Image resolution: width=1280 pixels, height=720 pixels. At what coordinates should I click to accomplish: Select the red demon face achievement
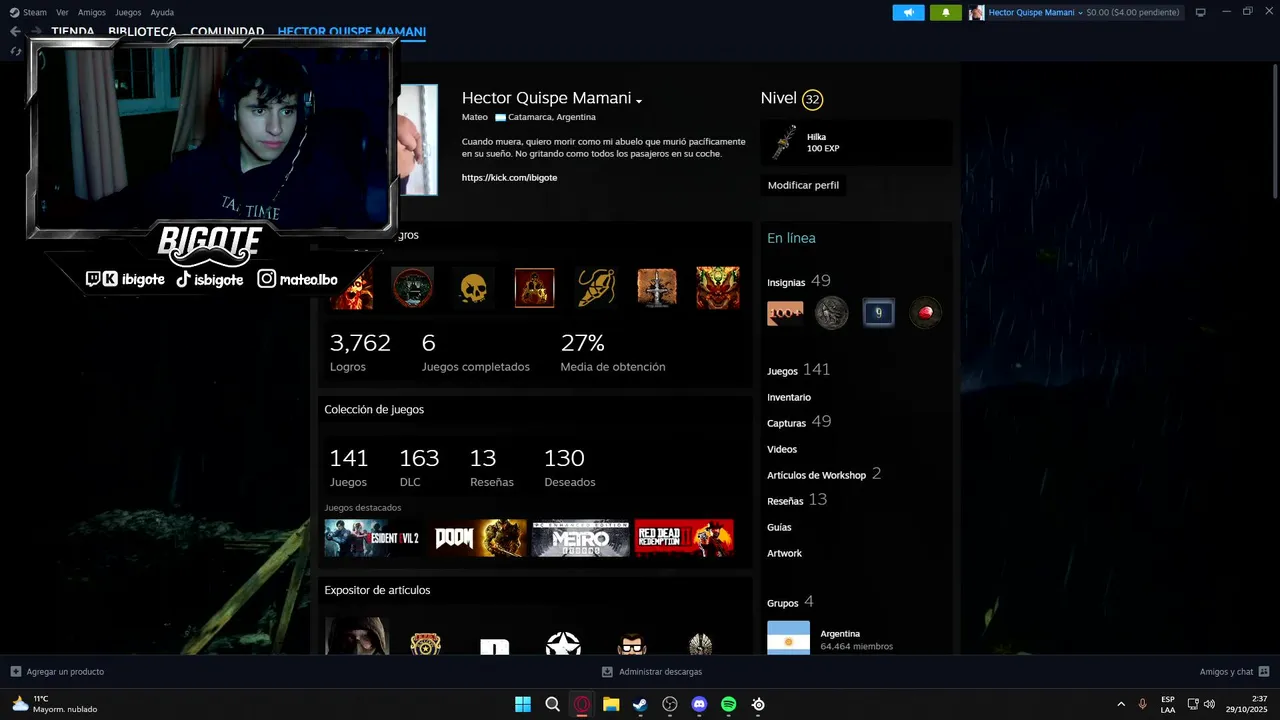click(718, 288)
